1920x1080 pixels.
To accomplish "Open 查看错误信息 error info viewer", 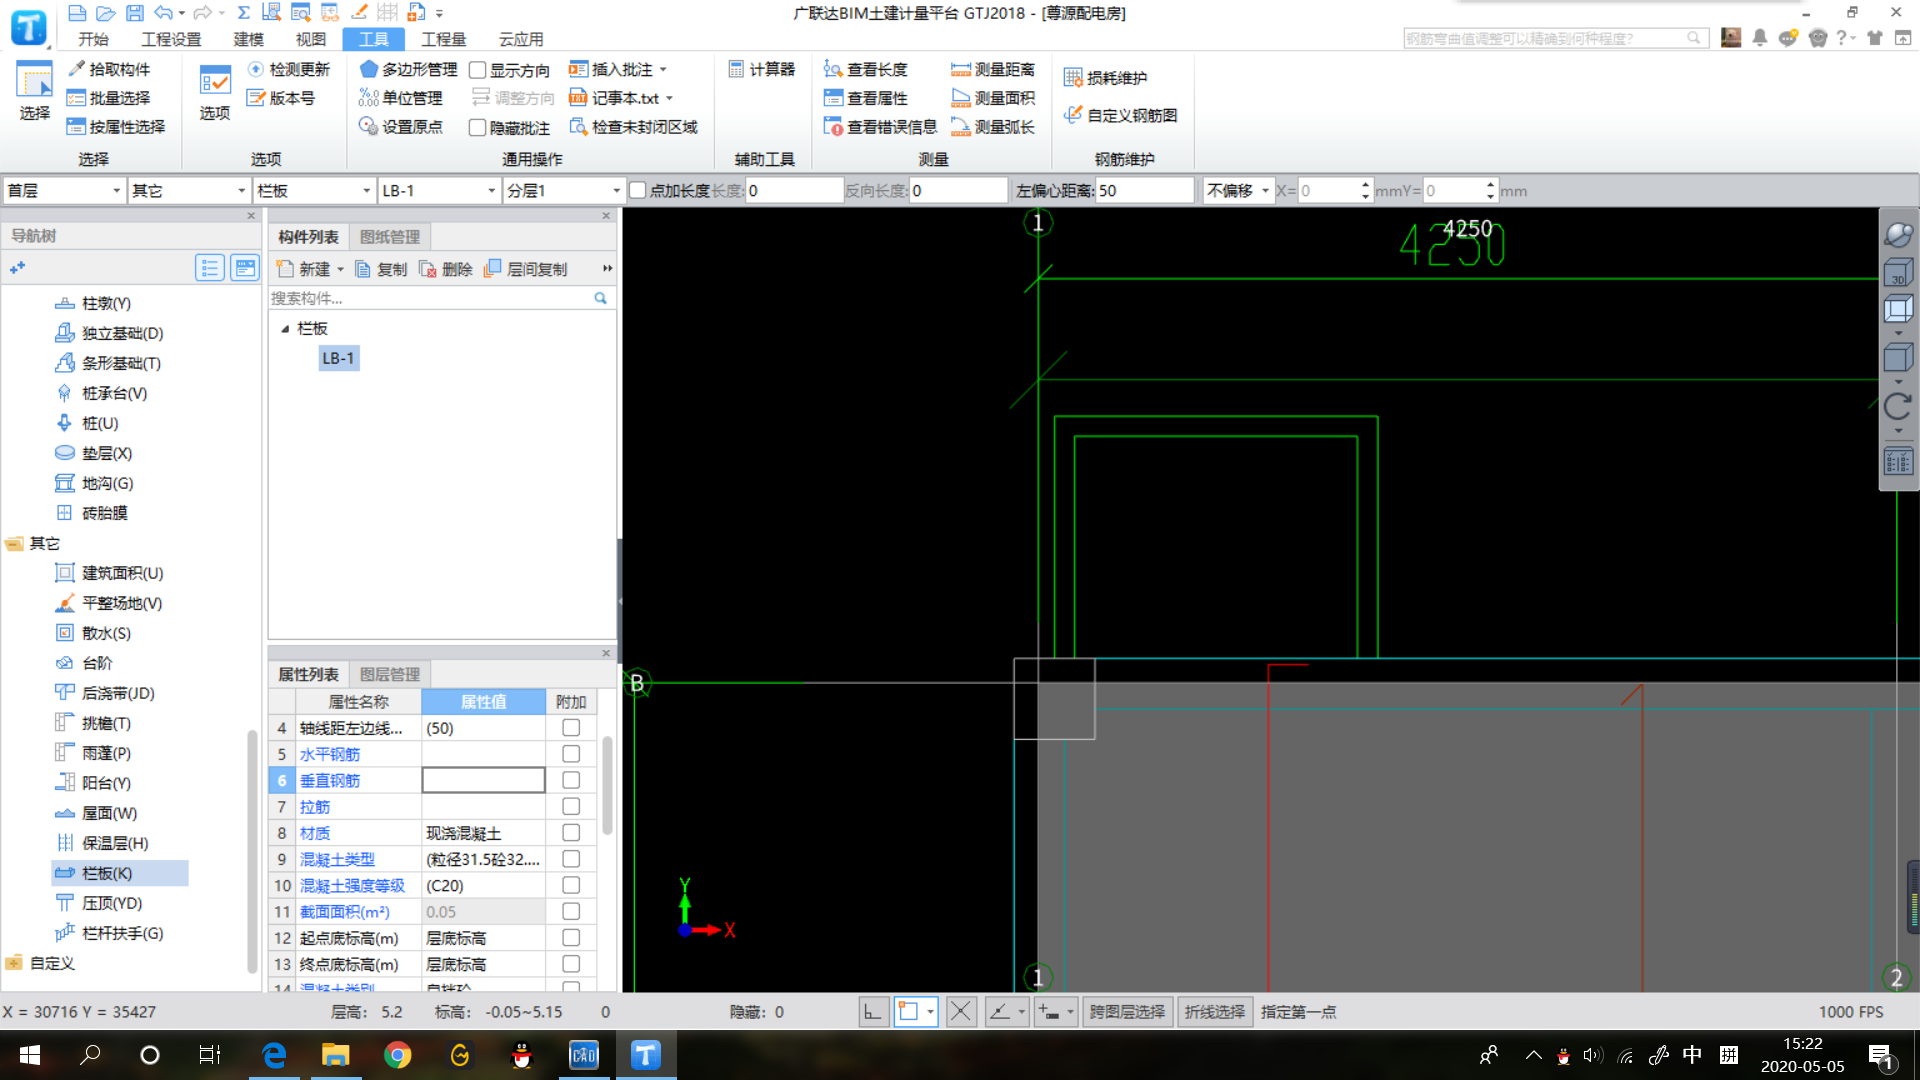I will point(880,127).
